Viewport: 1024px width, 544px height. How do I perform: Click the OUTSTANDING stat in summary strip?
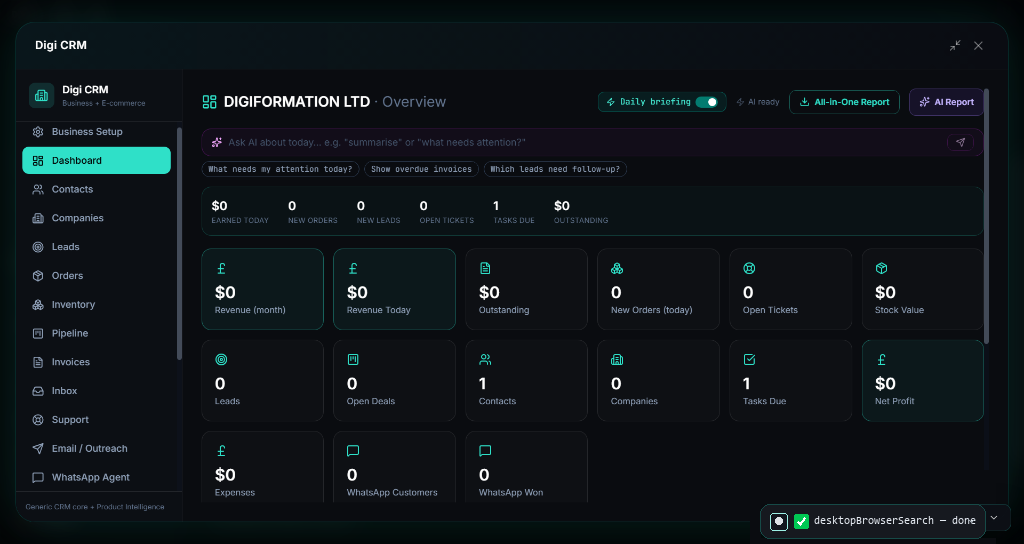pos(581,212)
